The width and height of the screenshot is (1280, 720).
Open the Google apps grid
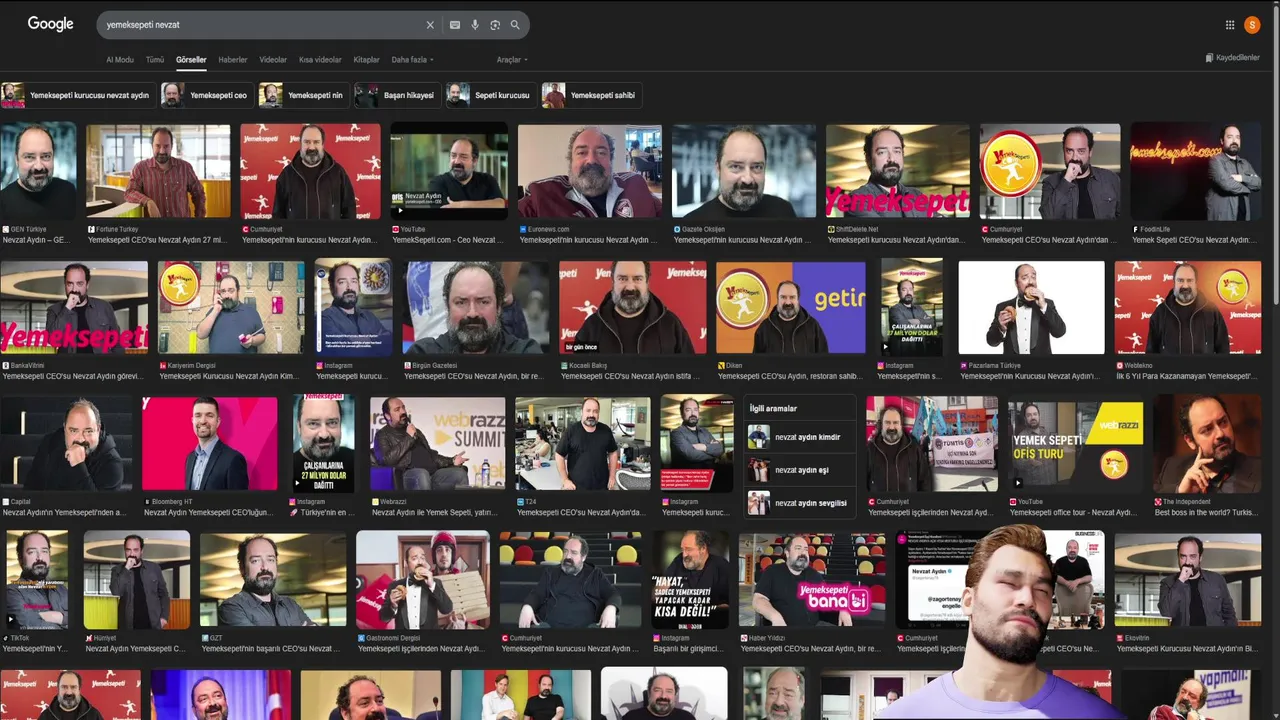click(x=1230, y=25)
